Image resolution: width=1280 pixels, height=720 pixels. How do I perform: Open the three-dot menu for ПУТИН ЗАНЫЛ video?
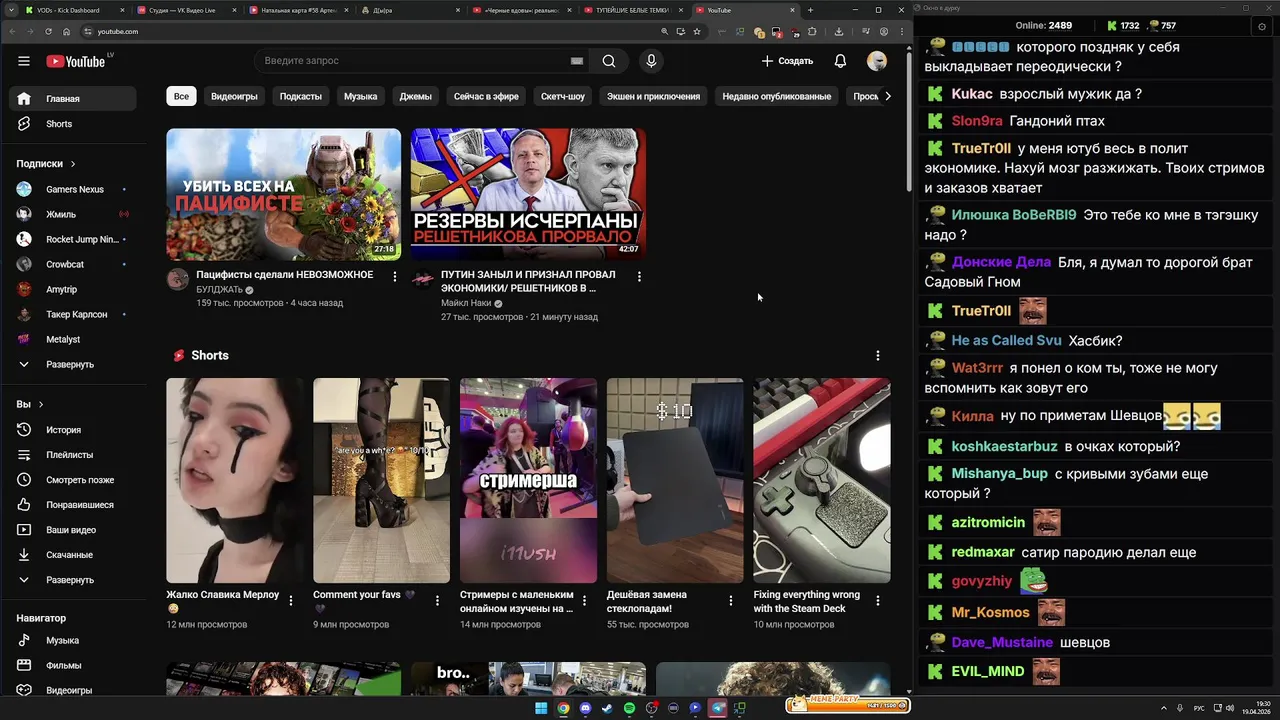[639, 276]
